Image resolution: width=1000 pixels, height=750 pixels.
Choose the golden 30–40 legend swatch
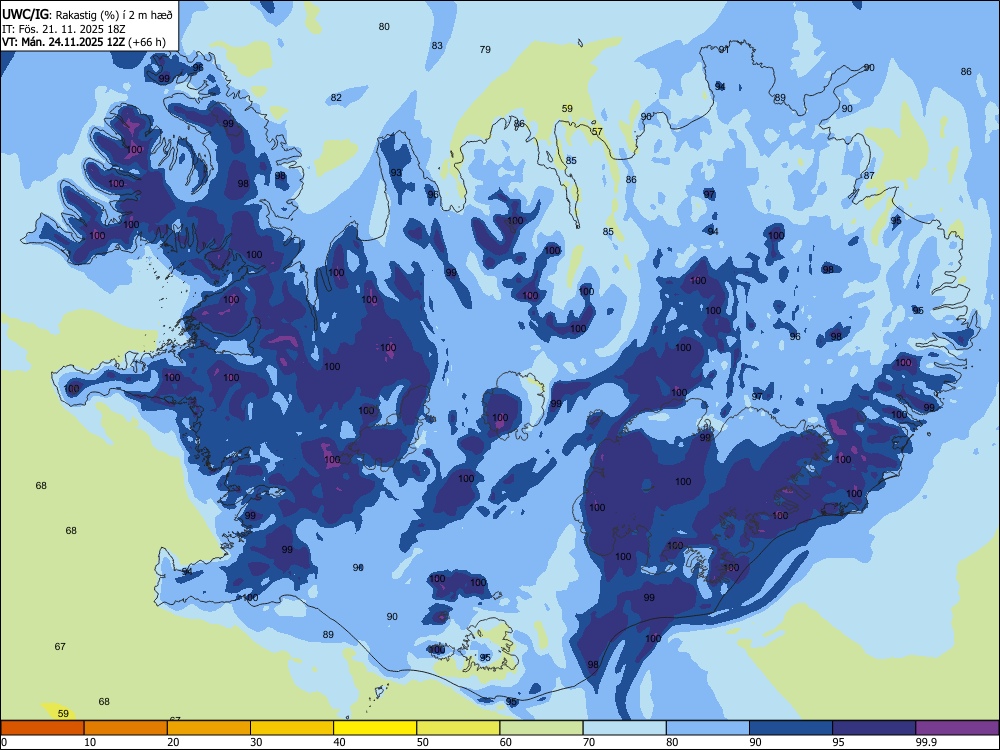292,728
